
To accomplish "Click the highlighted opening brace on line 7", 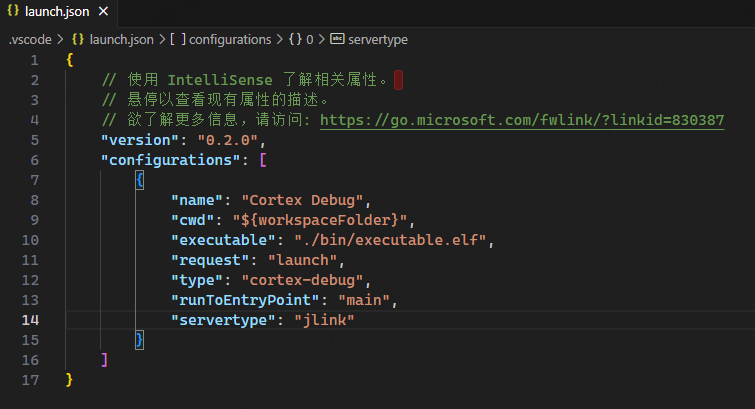I will click(140, 180).
